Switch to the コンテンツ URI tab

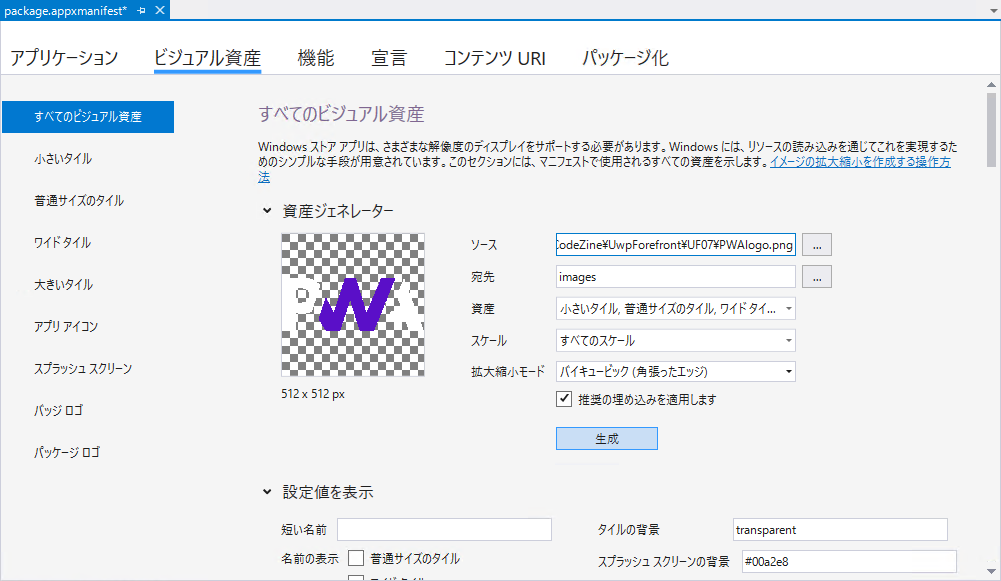[495, 58]
